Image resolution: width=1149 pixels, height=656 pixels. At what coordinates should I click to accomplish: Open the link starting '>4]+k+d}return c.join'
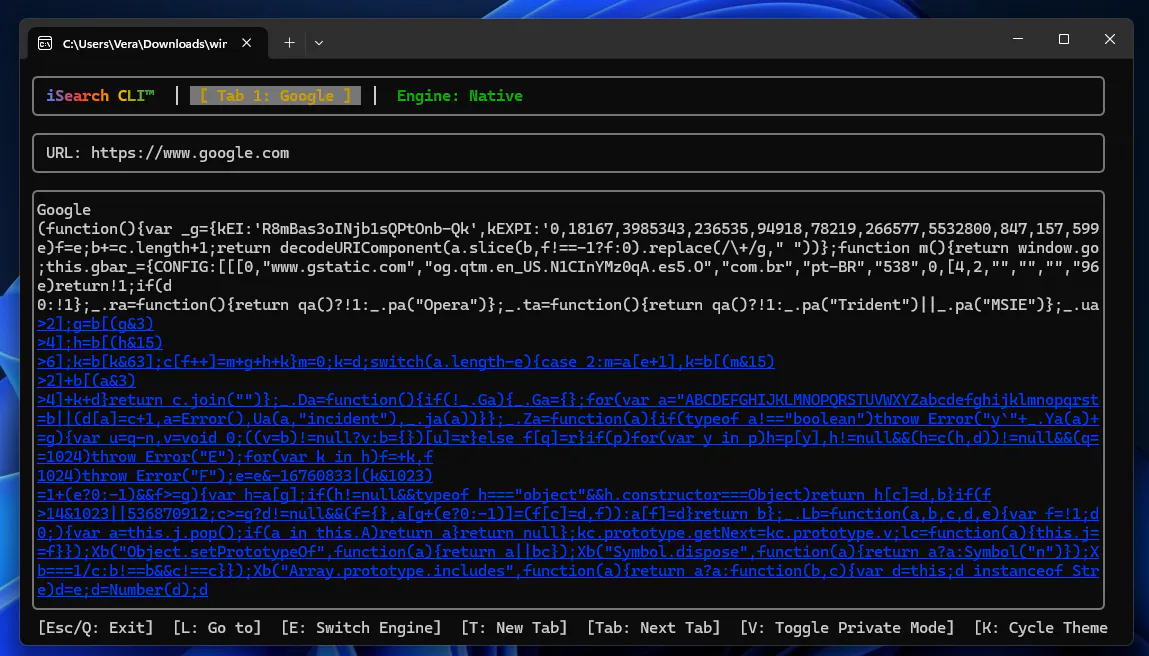[568, 399]
